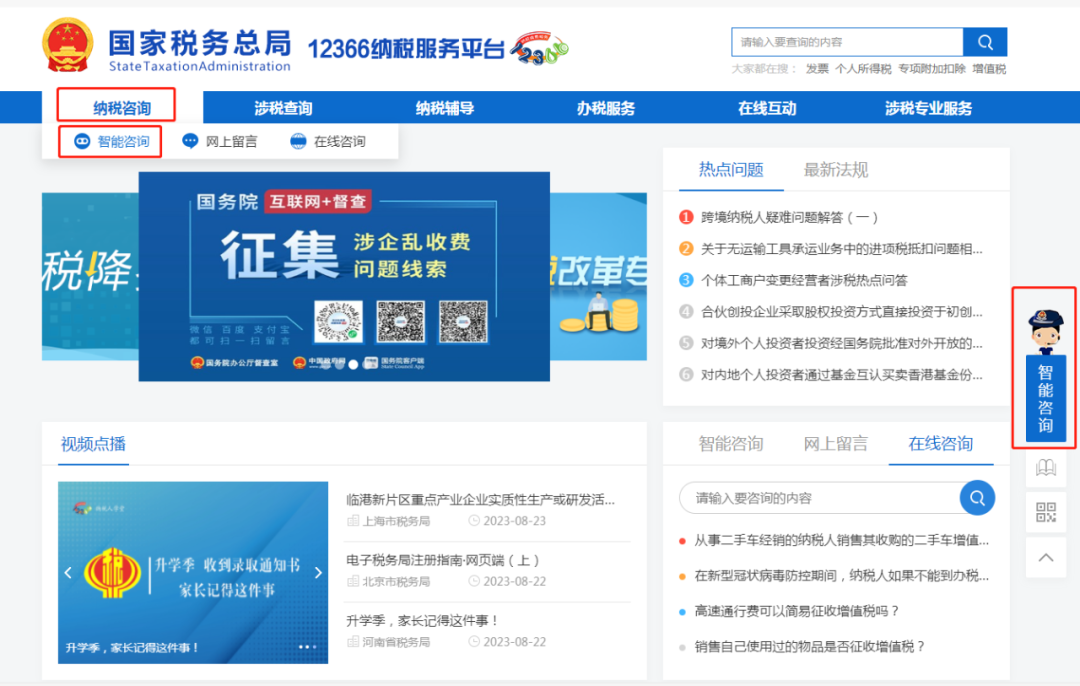Image resolution: width=1080 pixels, height=686 pixels.
Task: Show next video with right arrow
Action: [x=318, y=572]
